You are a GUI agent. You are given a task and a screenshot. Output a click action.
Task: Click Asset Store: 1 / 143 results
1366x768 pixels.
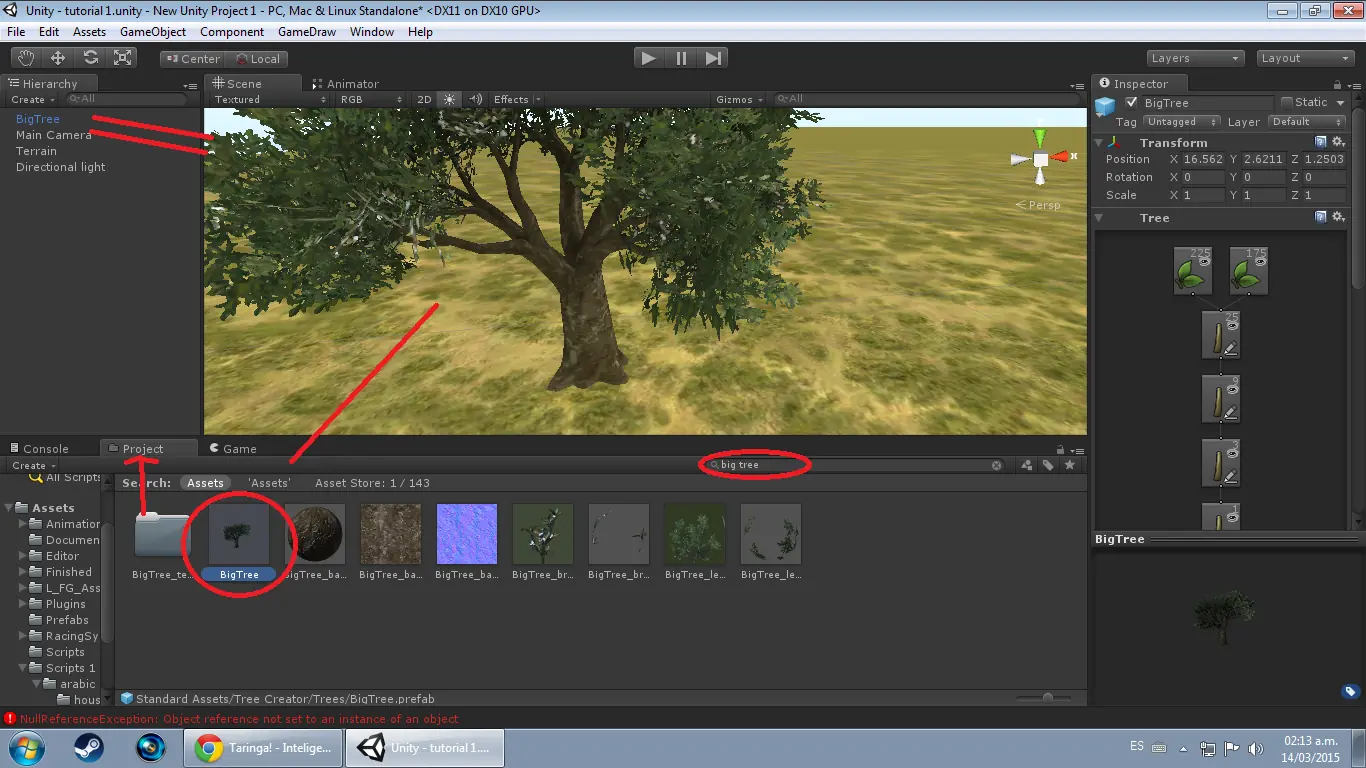point(372,483)
